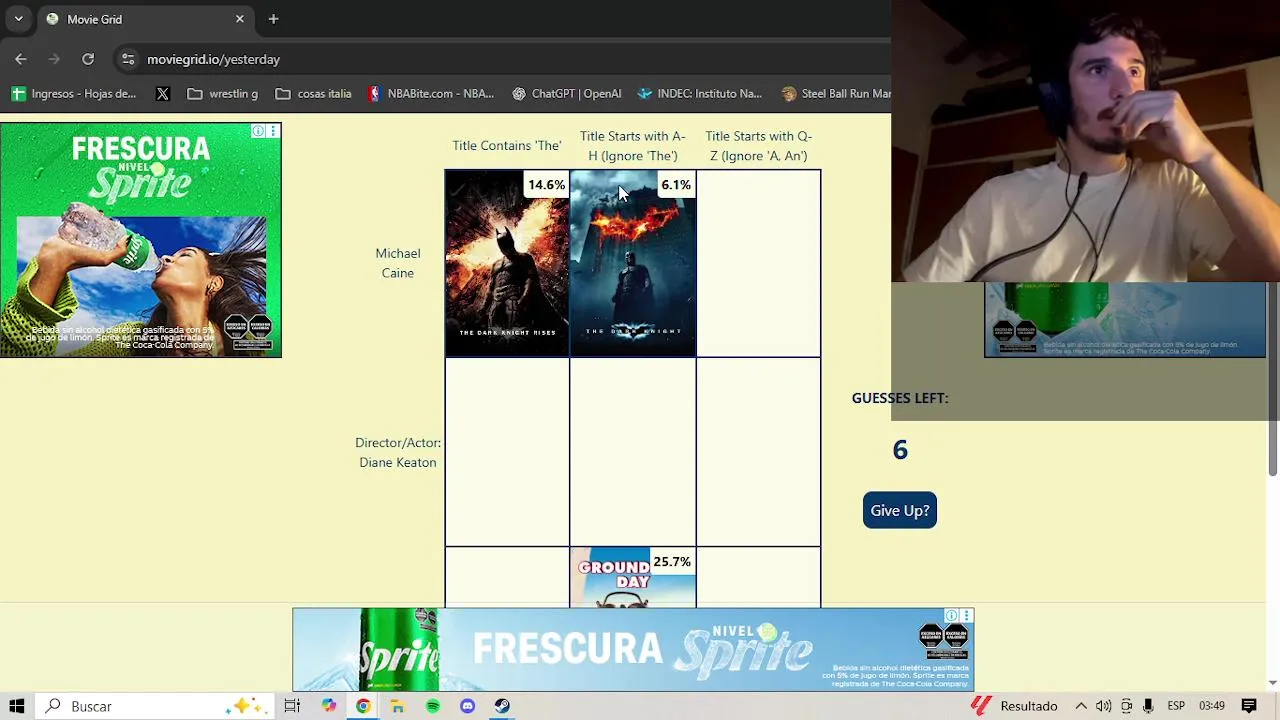Click the AdChoices icon on left Sprite ad
The height and width of the screenshot is (720, 1280).
tap(258, 131)
